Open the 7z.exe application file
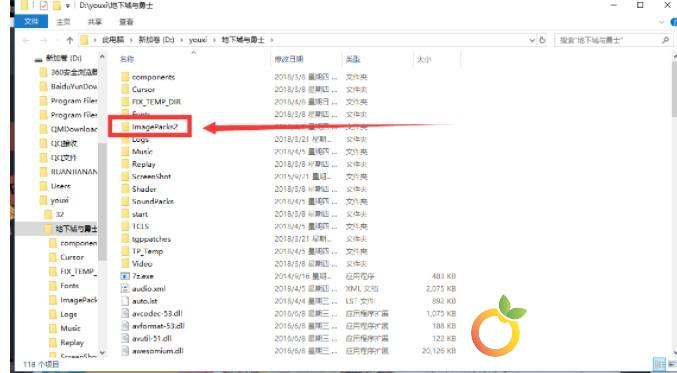 142,276
